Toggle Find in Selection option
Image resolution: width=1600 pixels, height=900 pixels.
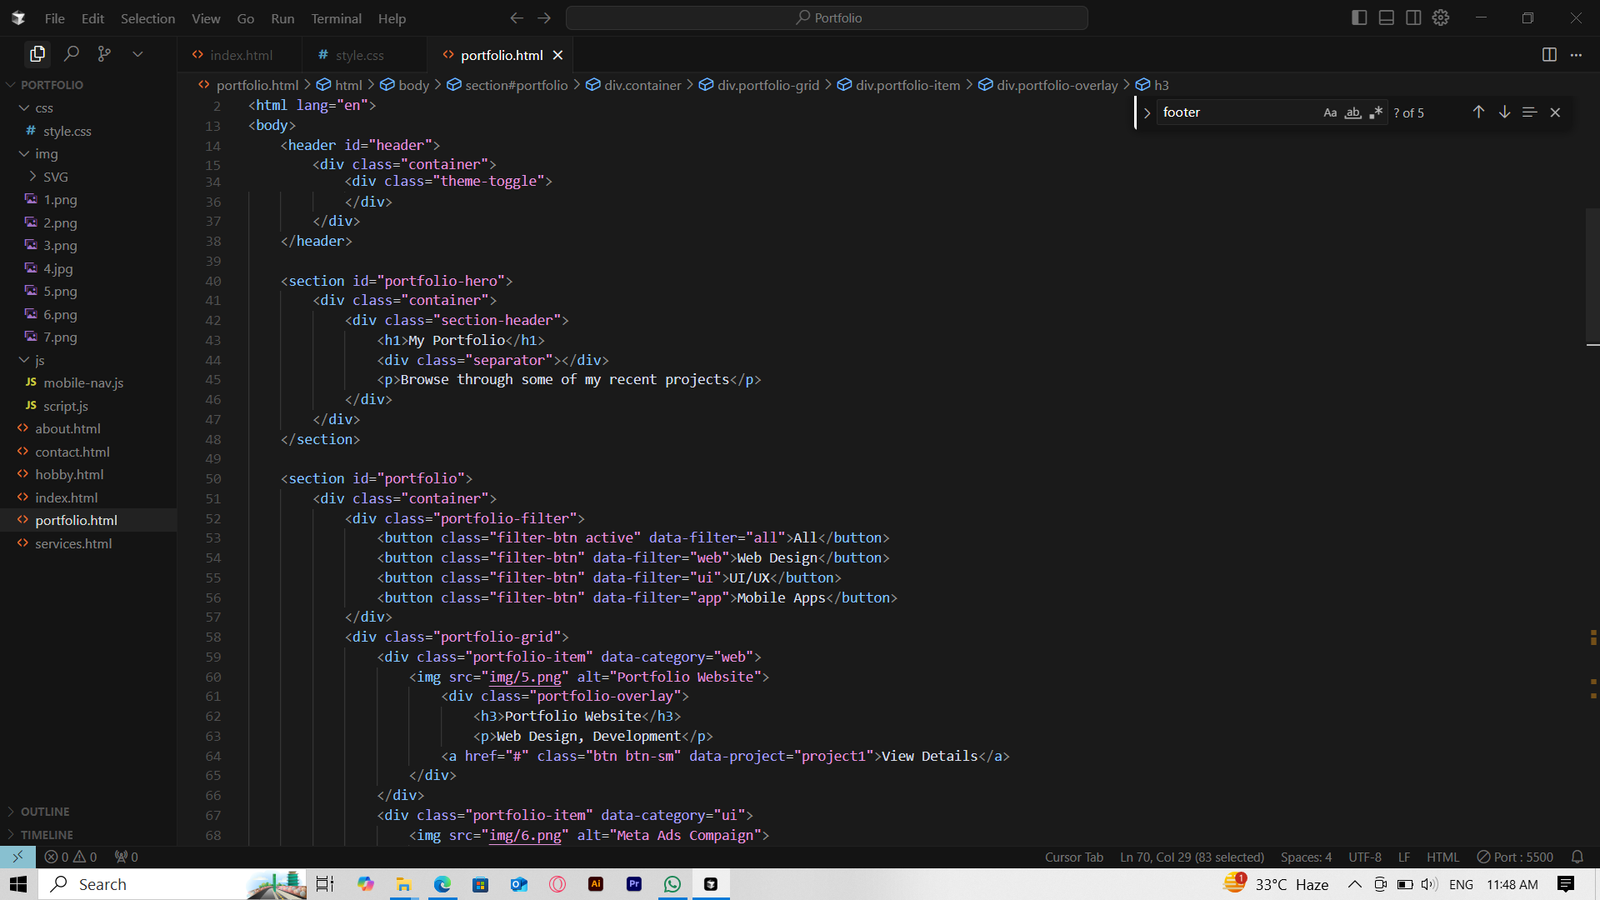(x=1529, y=112)
